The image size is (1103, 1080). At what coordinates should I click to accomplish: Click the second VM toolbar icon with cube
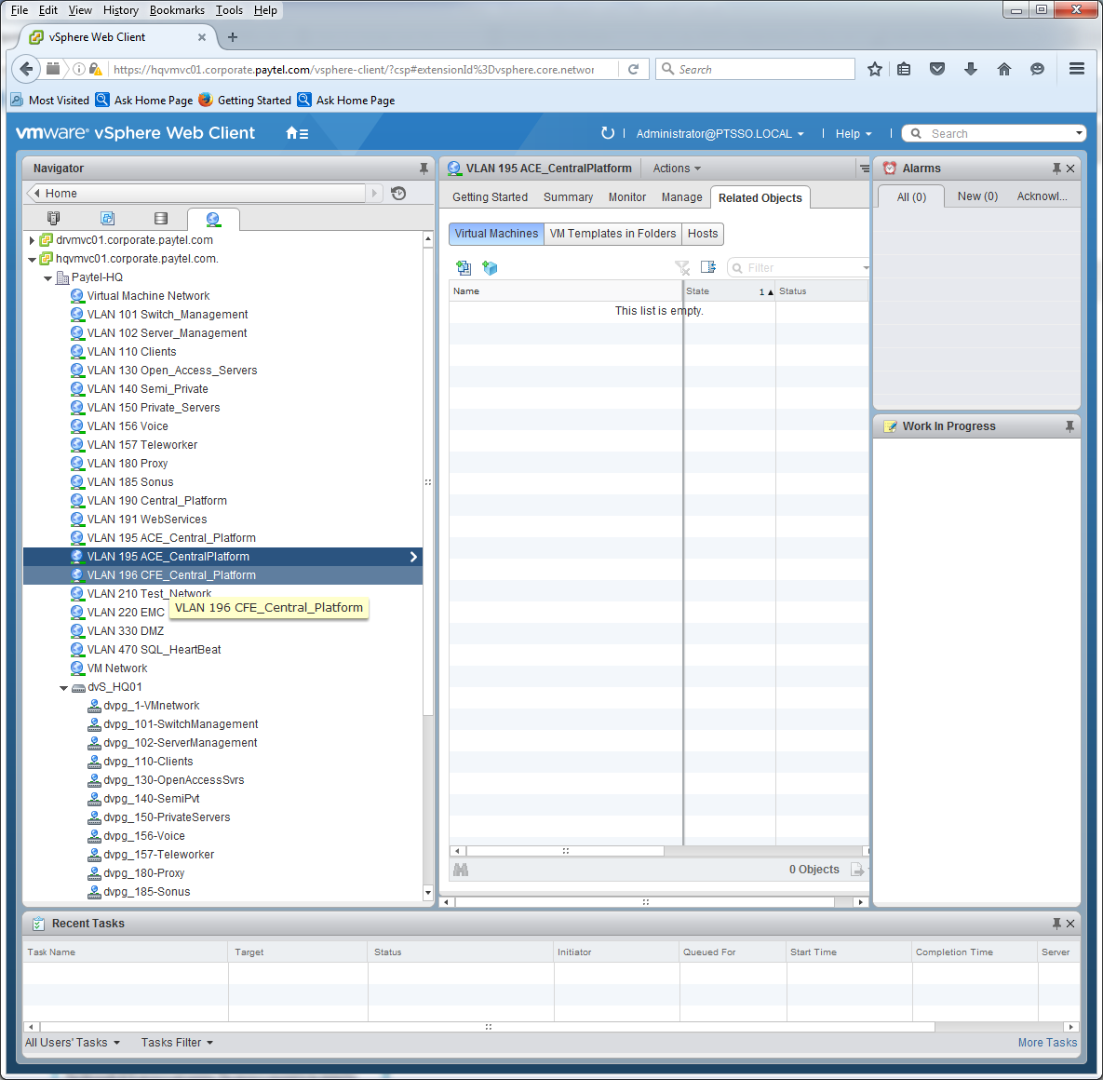[x=490, y=267]
